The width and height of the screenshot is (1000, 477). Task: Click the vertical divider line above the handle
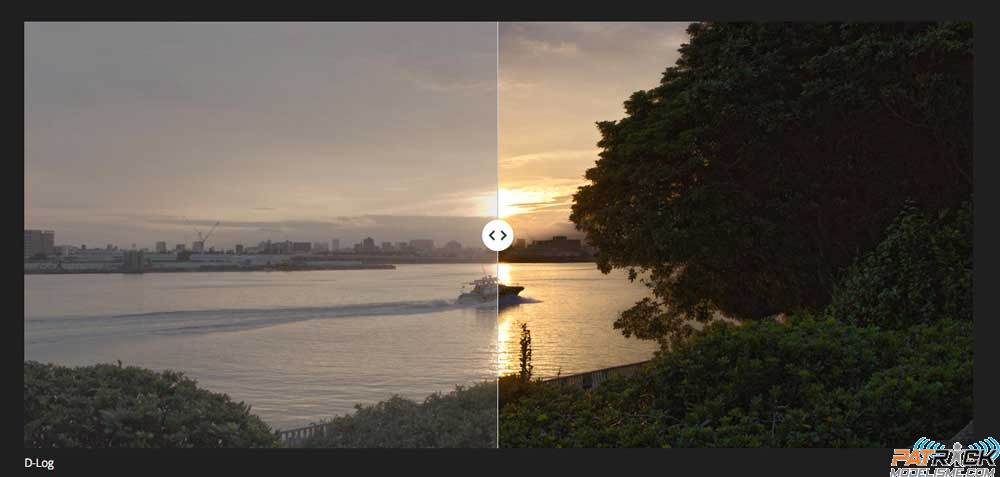pos(497,121)
